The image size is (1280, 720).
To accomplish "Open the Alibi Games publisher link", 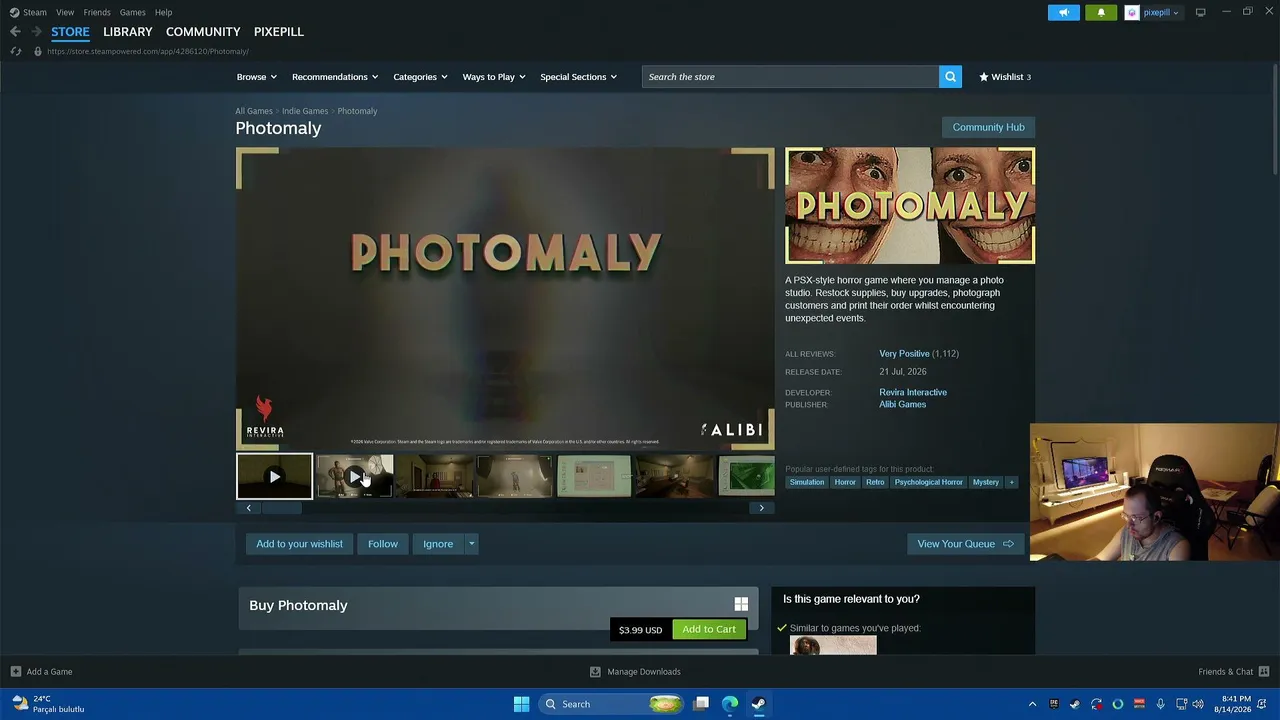I will point(902,404).
